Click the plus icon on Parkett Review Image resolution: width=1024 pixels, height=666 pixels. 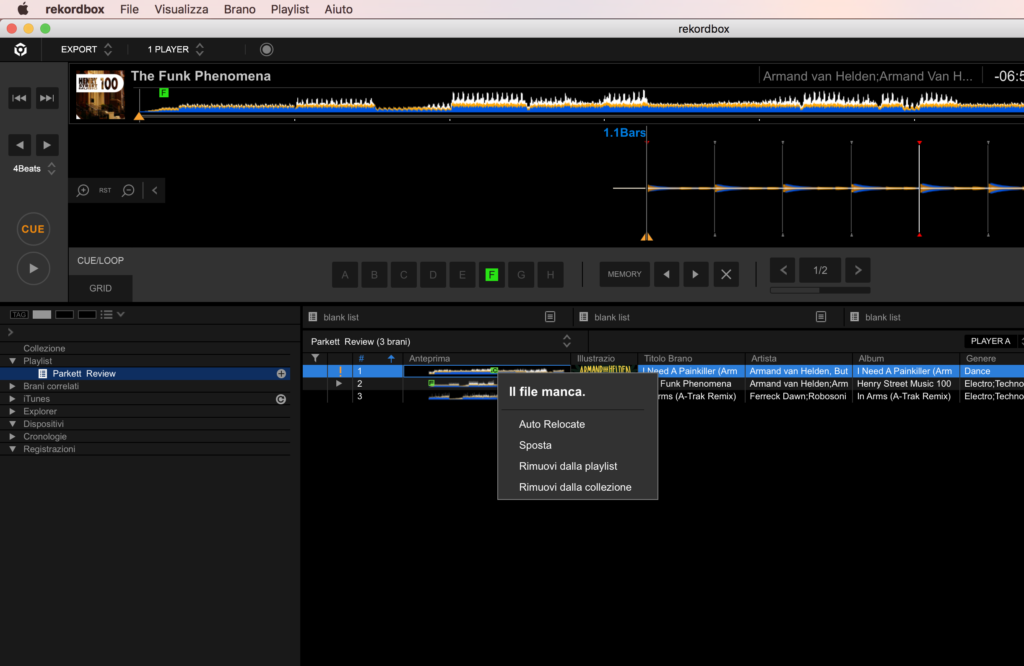click(x=281, y=374)
